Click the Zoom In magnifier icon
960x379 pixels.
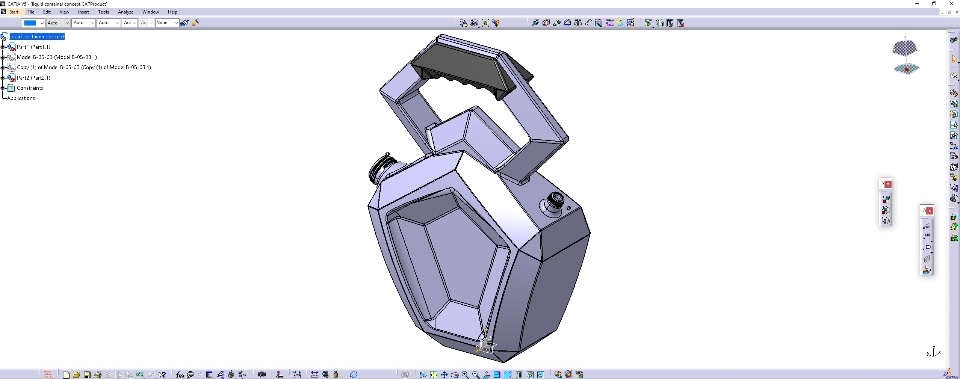pos(465,374)
